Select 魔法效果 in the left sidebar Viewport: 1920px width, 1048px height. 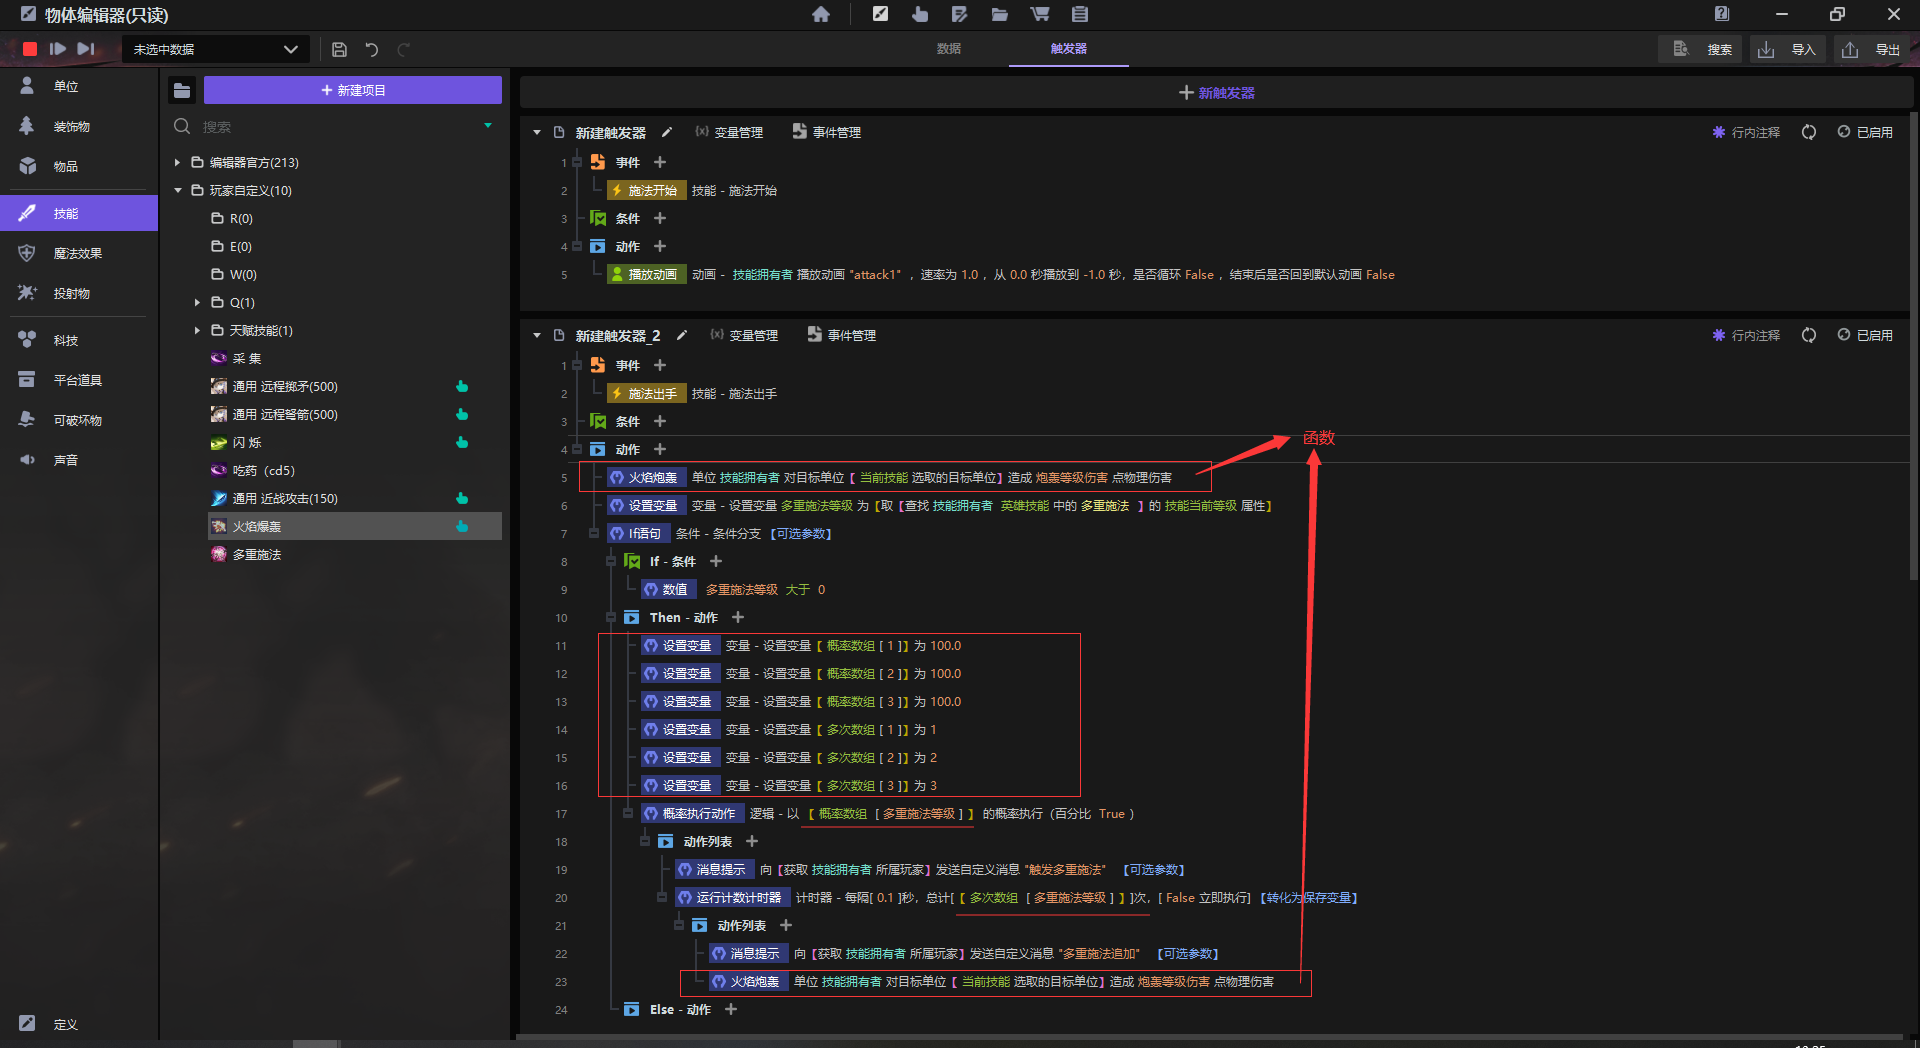(x=79, y=254)
